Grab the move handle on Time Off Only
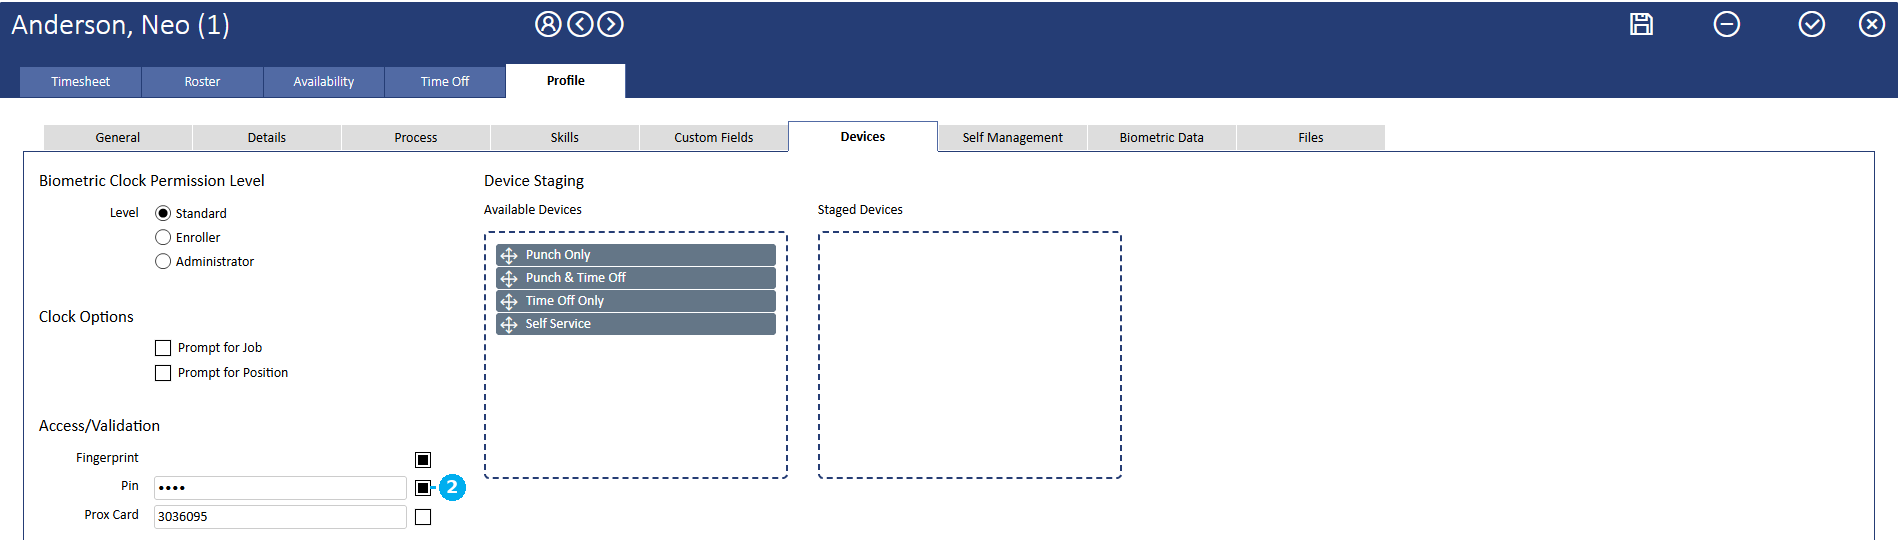The image size is (1898, 540). [x=509, y=301]
